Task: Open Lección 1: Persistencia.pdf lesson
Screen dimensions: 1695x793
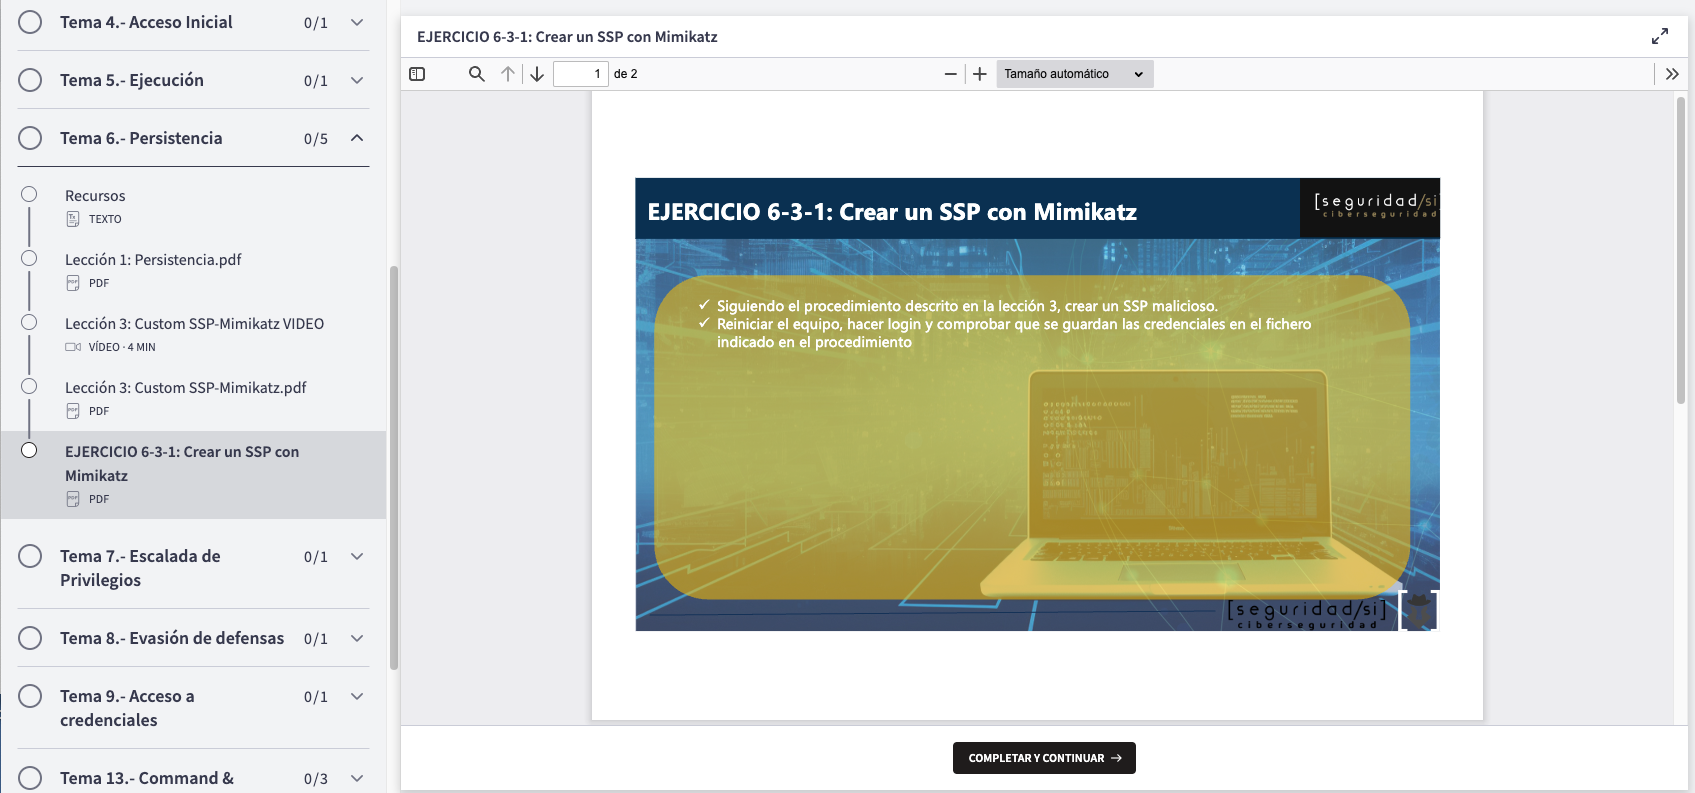Action: tap(153, 260)
